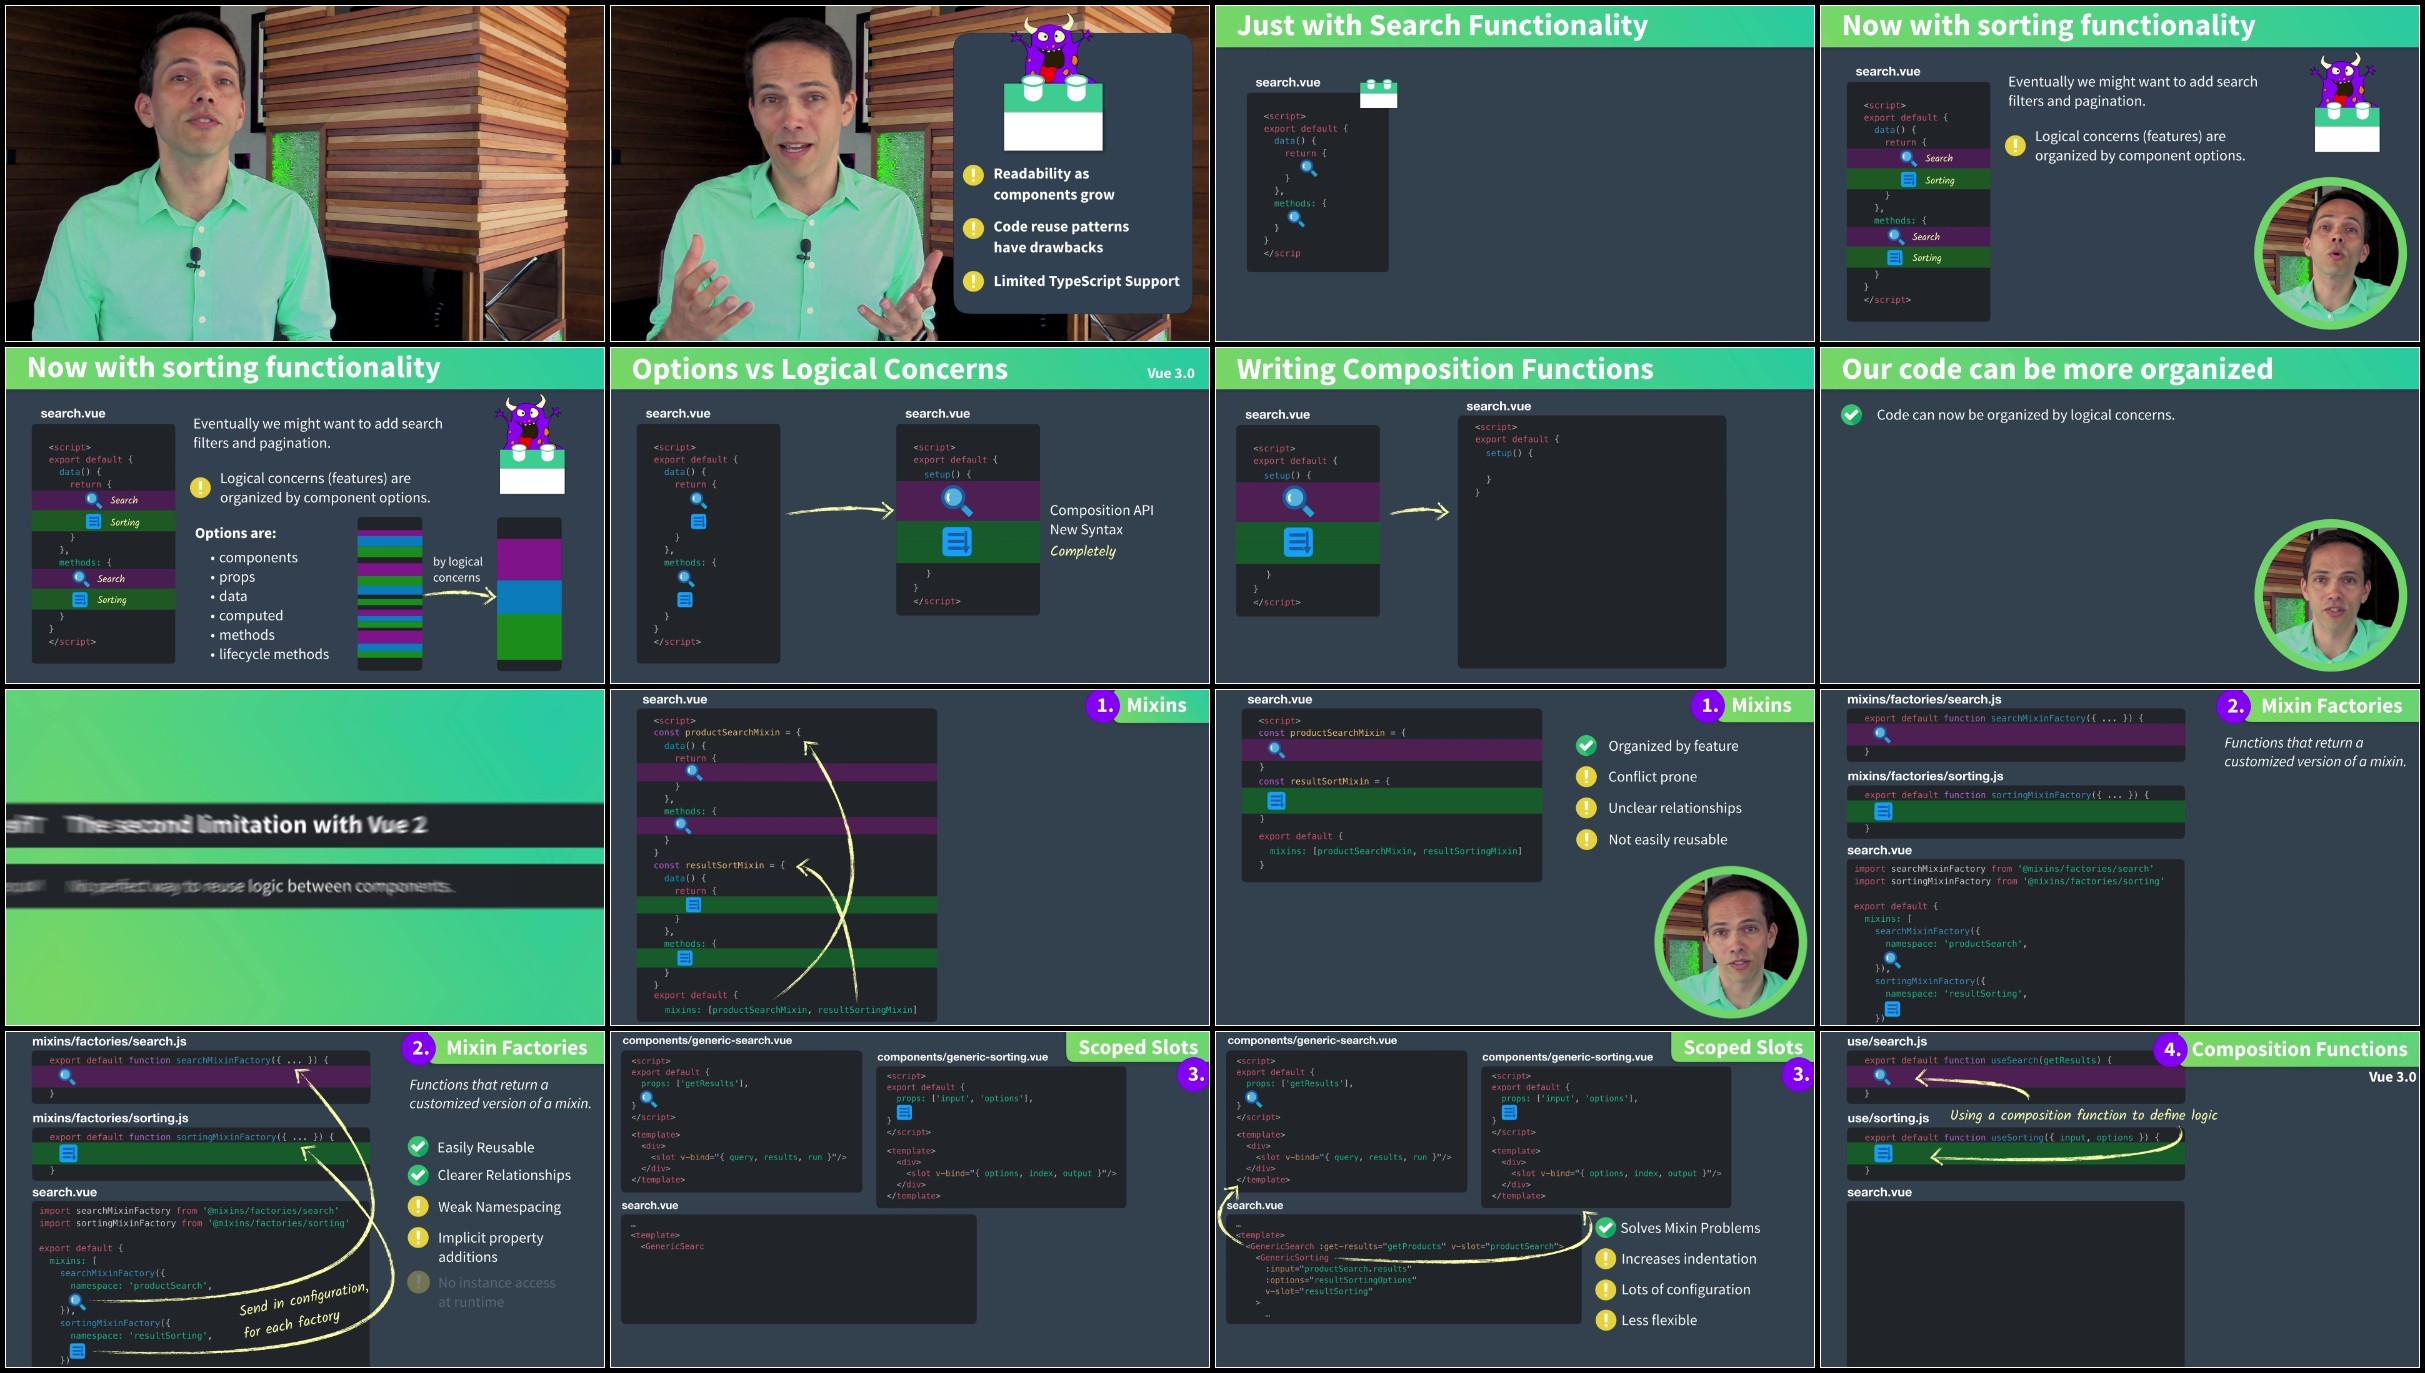This screenshot has width=2425, height=1373.
Task: Click 'Vue 3.0' under the Composition Functions title
Action: coord(2392,1077)
